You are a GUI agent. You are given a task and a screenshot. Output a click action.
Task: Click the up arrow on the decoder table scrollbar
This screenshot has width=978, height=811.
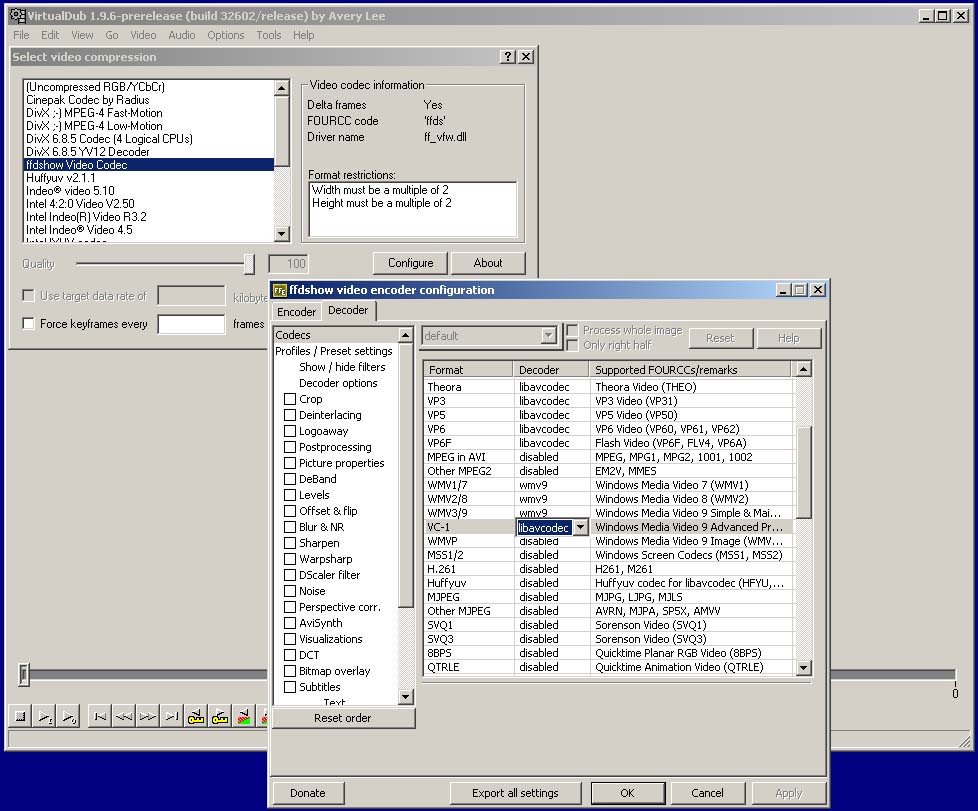click(x=803, y=369)
